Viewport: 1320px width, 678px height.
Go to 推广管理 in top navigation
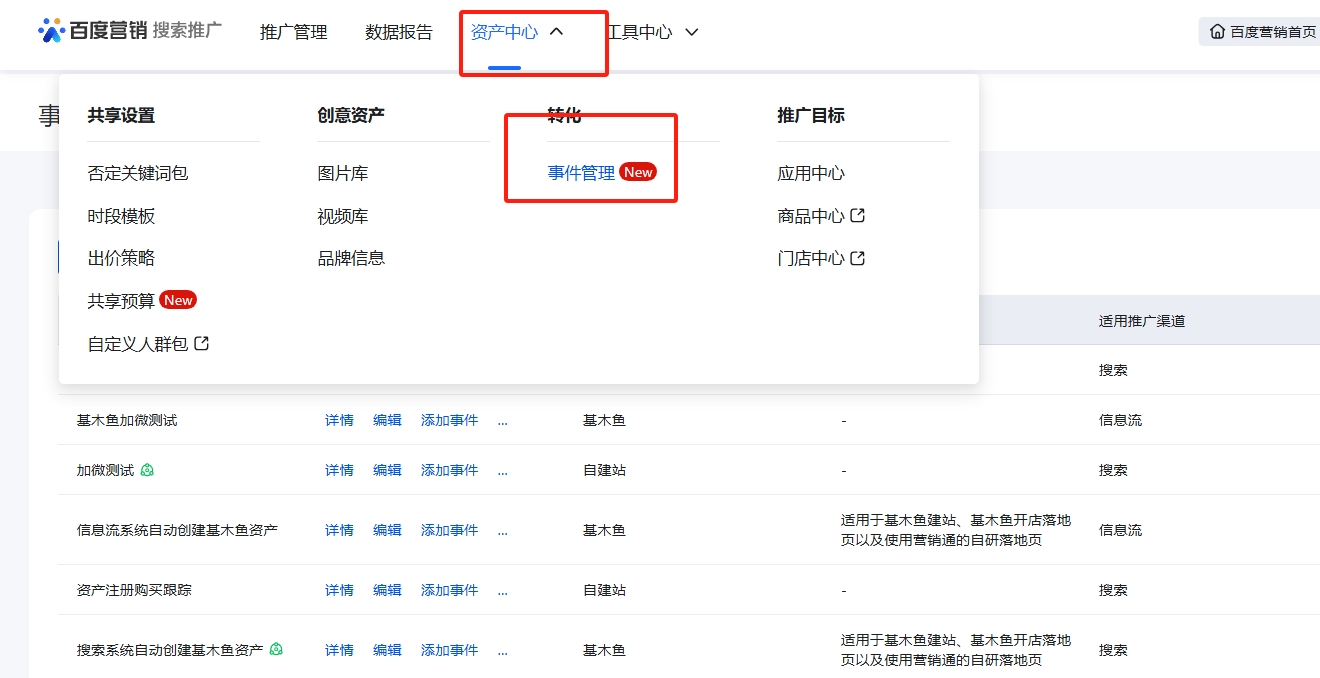point(293,32)
